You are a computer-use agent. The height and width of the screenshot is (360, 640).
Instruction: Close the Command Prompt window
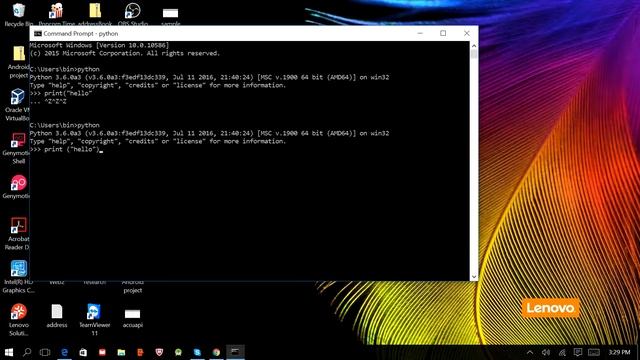[467, 33]
